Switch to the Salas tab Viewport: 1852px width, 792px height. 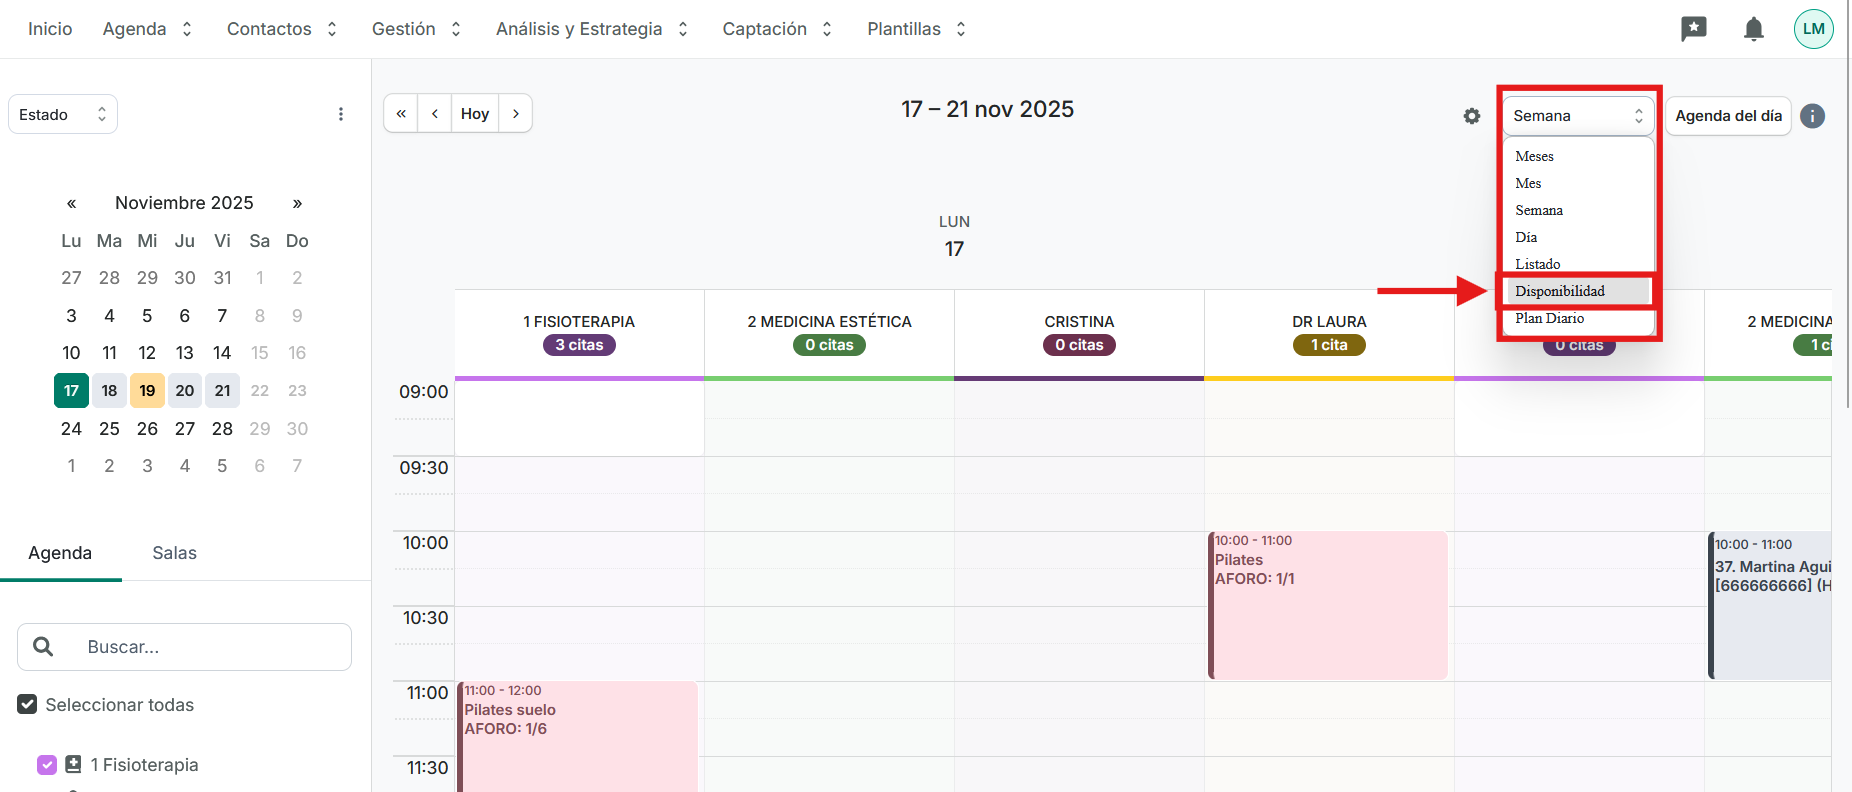point(174,553)
